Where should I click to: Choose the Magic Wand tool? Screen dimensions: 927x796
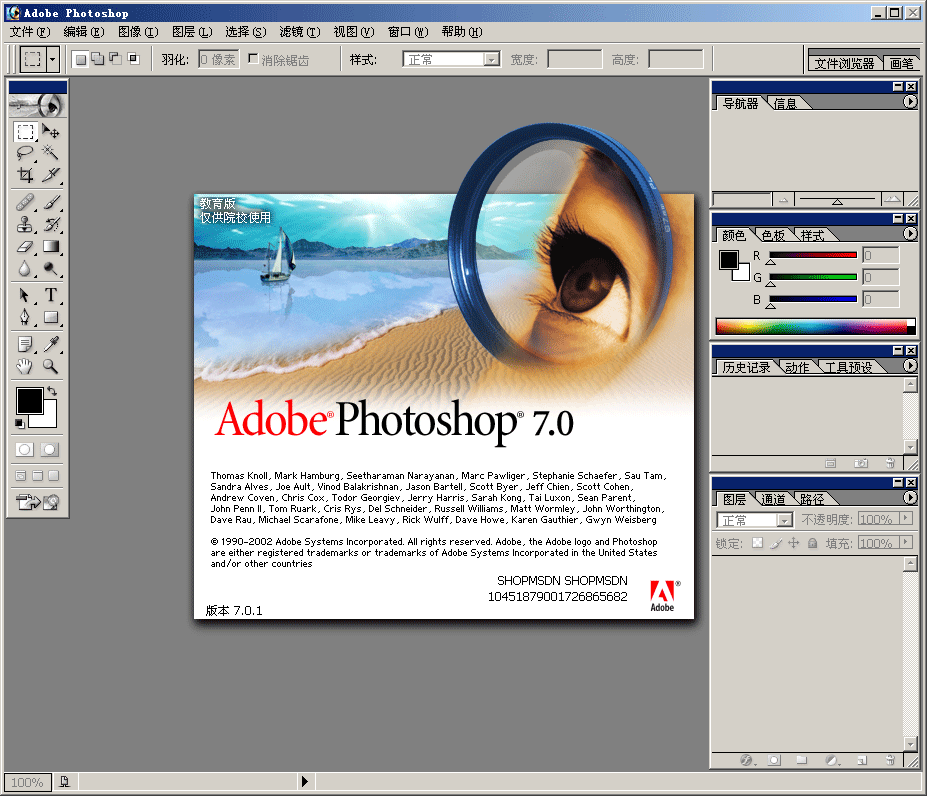coord(51,153)
